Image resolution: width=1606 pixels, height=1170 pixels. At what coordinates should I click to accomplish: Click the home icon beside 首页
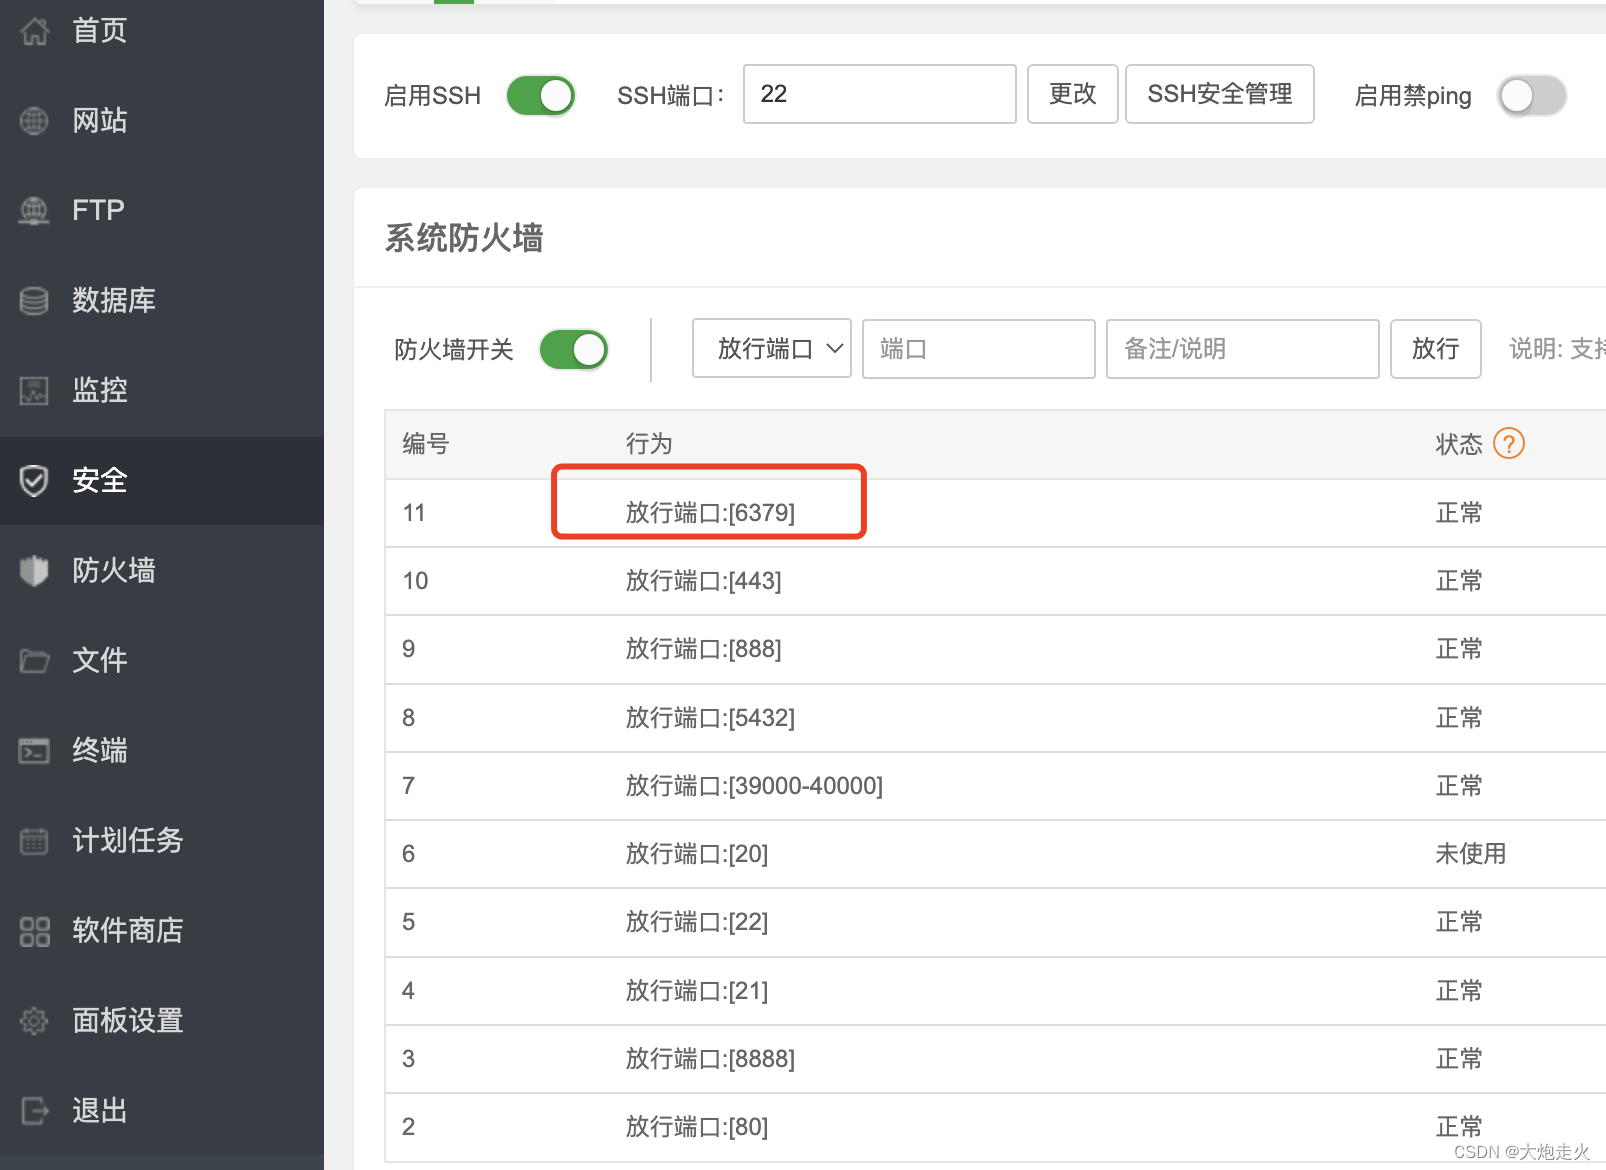tap(34, 31)
